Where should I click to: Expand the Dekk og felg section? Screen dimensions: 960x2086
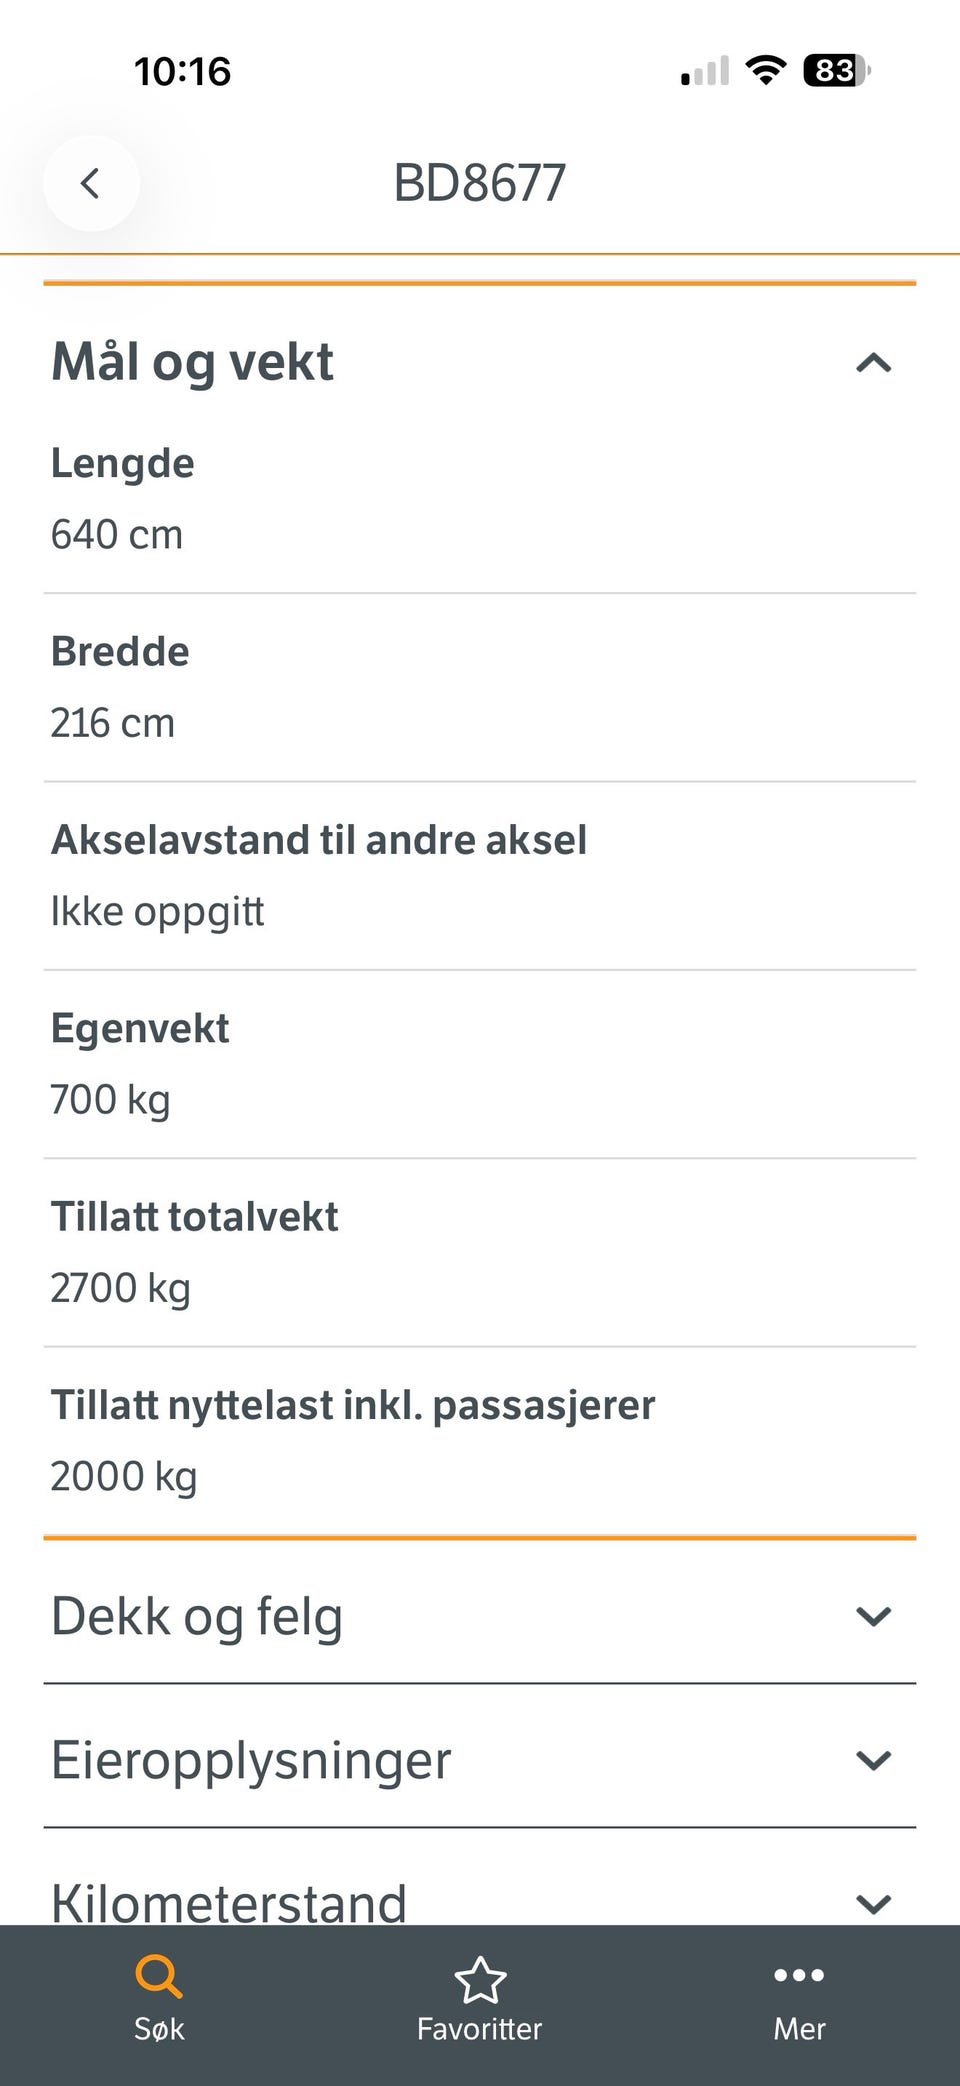pyautogui.click(x=480, y=1615)
